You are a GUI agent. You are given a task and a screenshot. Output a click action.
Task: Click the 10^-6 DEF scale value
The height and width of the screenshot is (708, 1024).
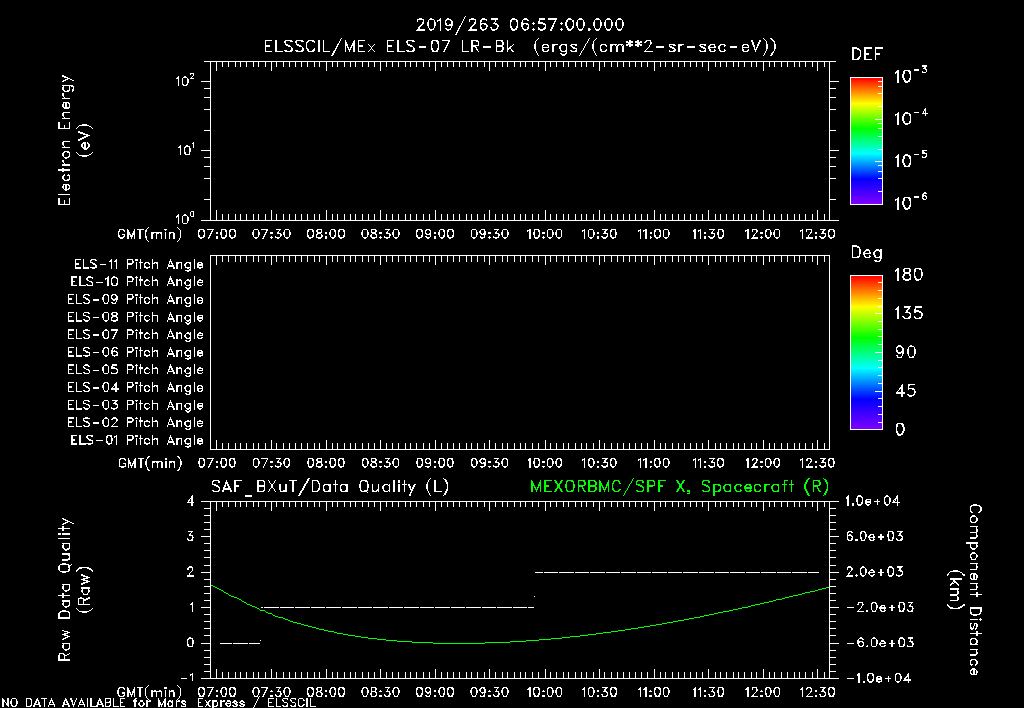910,202
